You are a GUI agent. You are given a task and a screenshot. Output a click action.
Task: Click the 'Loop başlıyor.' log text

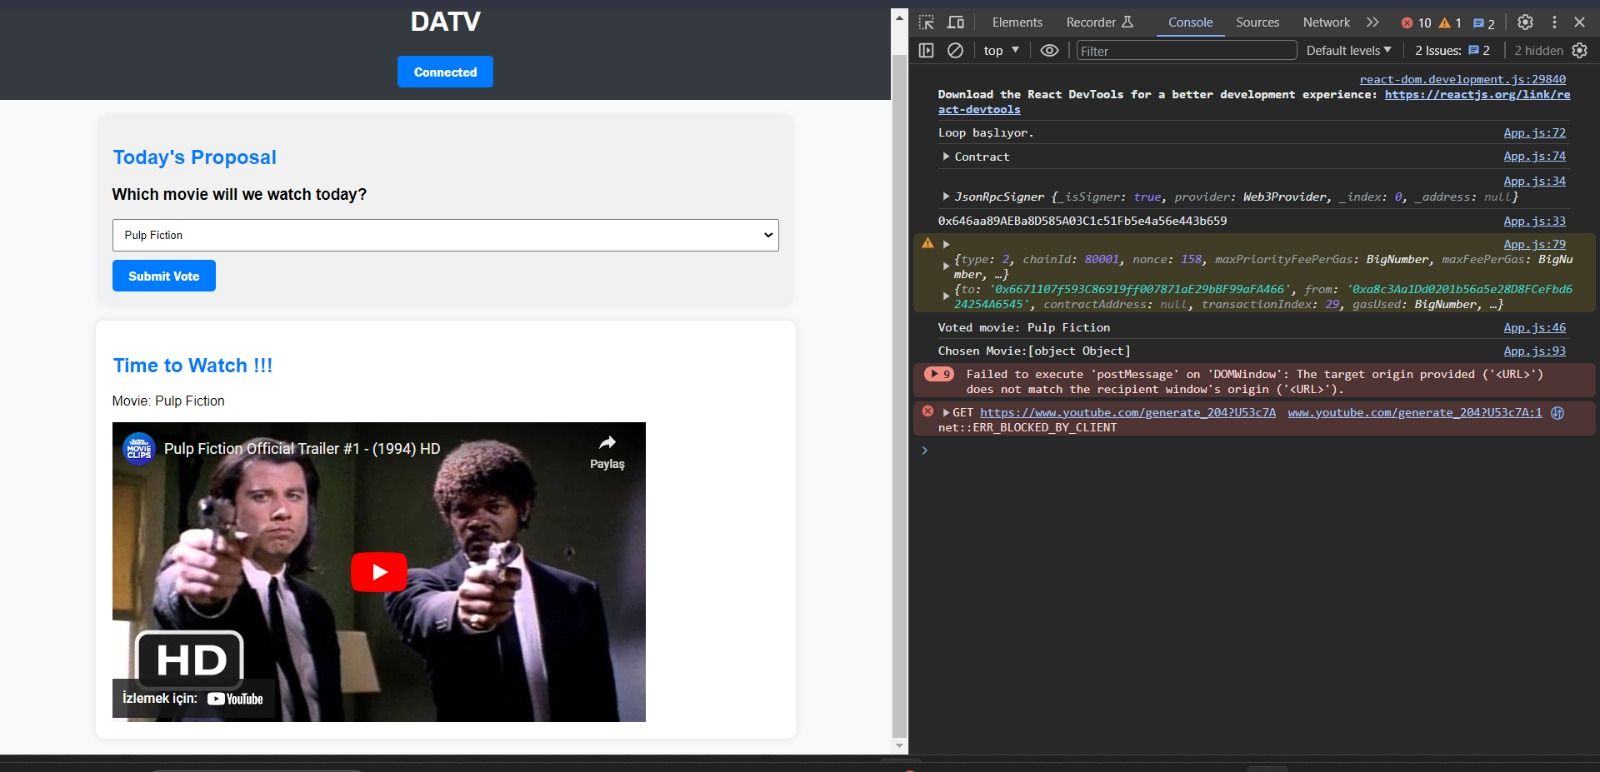click(x=986, y=133)
